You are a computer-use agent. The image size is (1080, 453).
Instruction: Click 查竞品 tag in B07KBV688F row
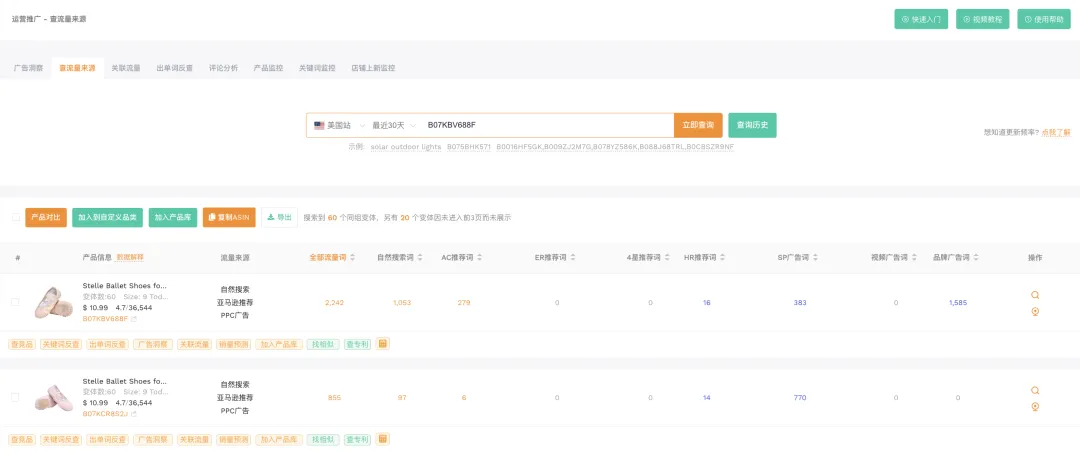pos(22,344)
